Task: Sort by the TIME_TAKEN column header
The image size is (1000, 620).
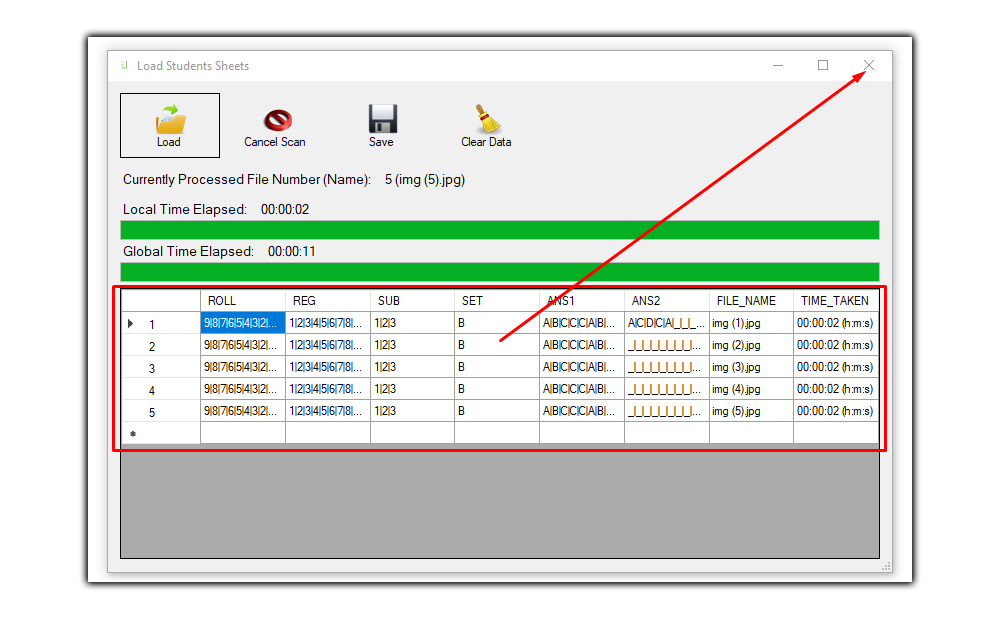Action: (836, 301)
